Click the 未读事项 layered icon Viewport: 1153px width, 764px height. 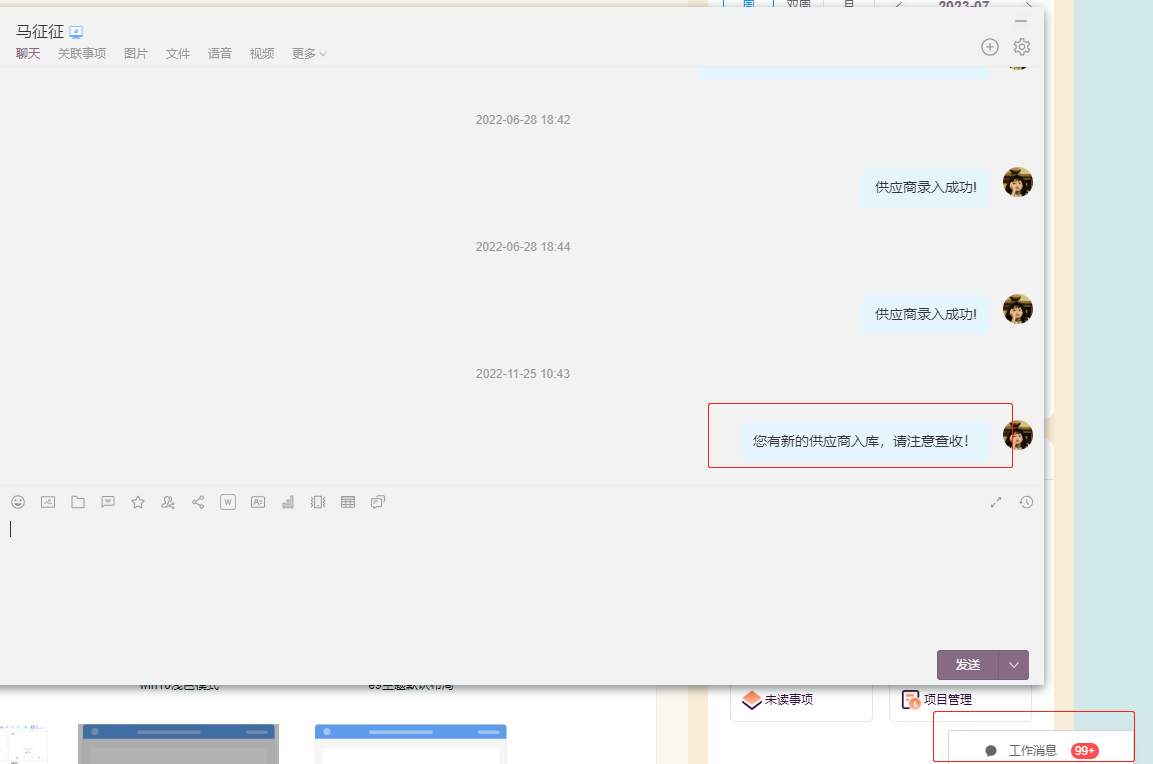(x=752, y=699)
